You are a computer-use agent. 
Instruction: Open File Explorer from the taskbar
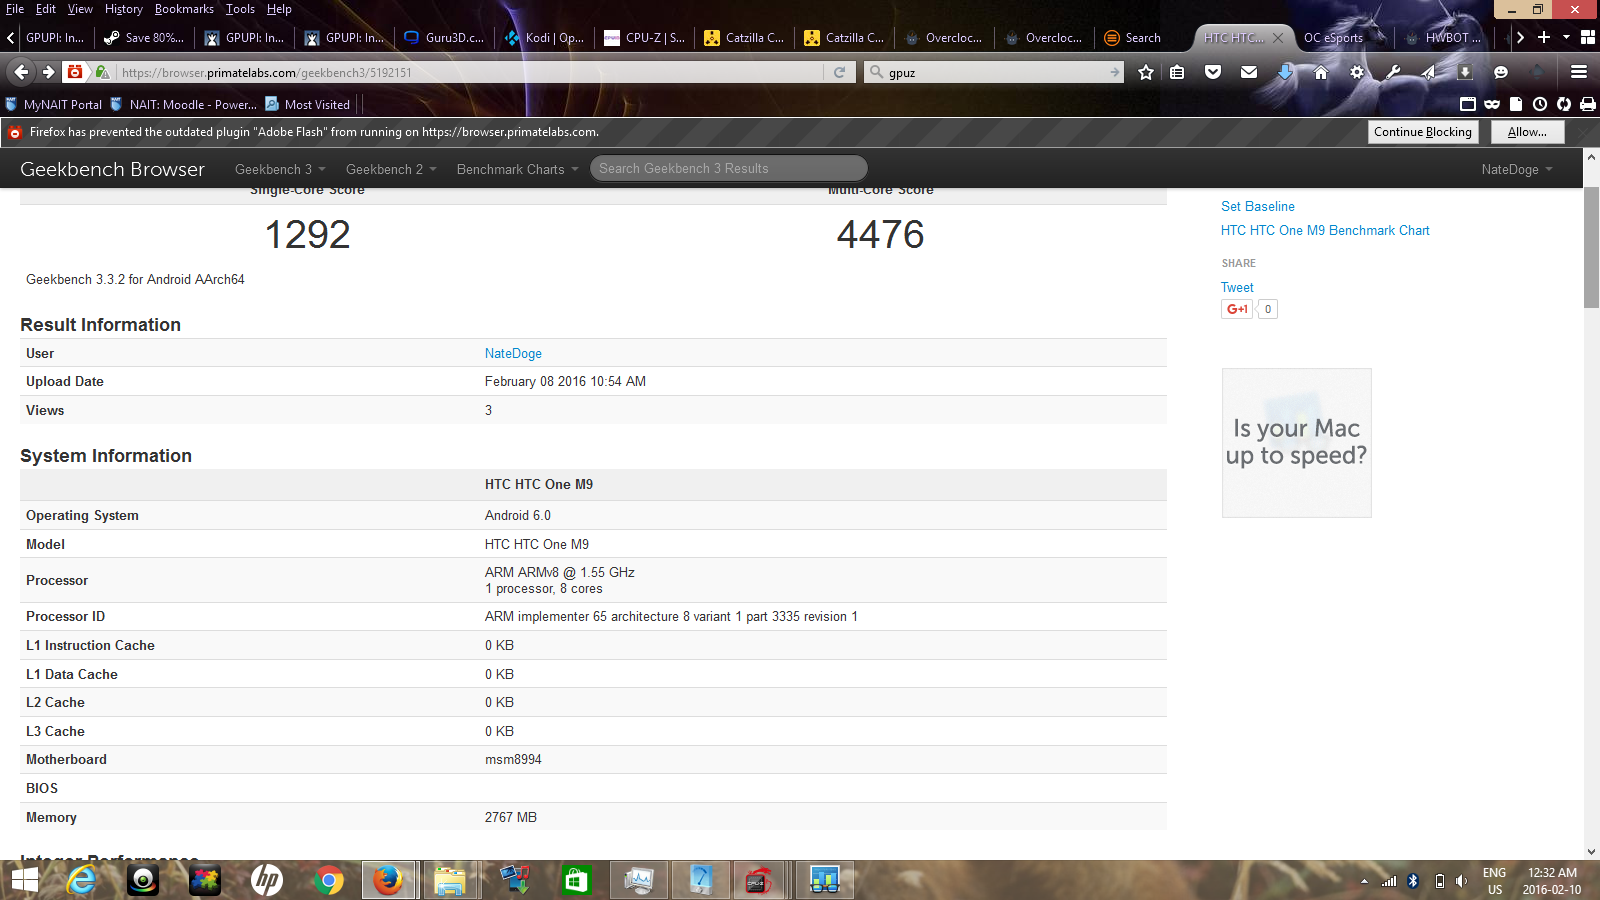(450, 880)
